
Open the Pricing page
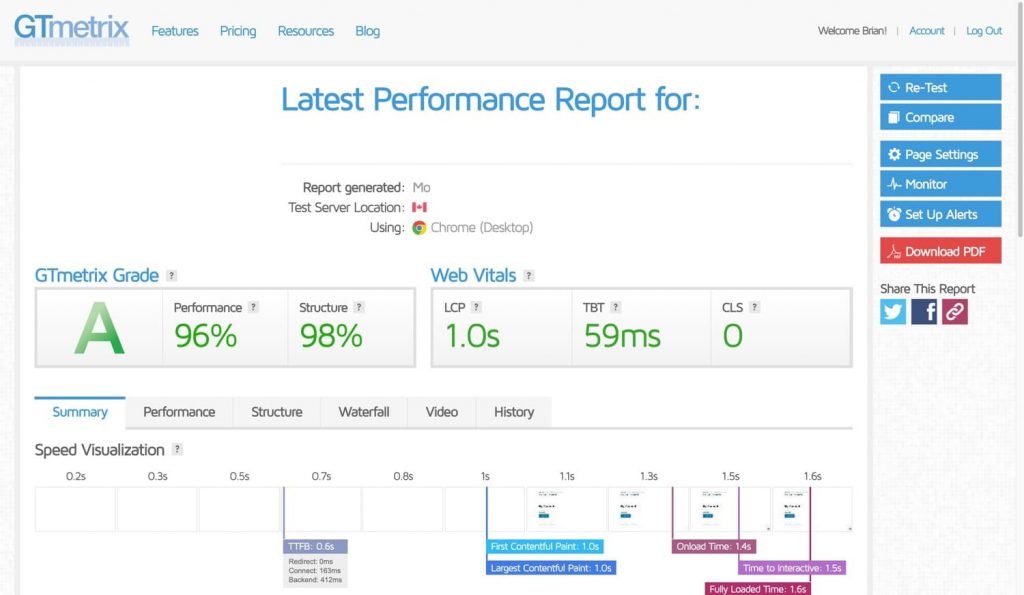[x=238, y=31]
